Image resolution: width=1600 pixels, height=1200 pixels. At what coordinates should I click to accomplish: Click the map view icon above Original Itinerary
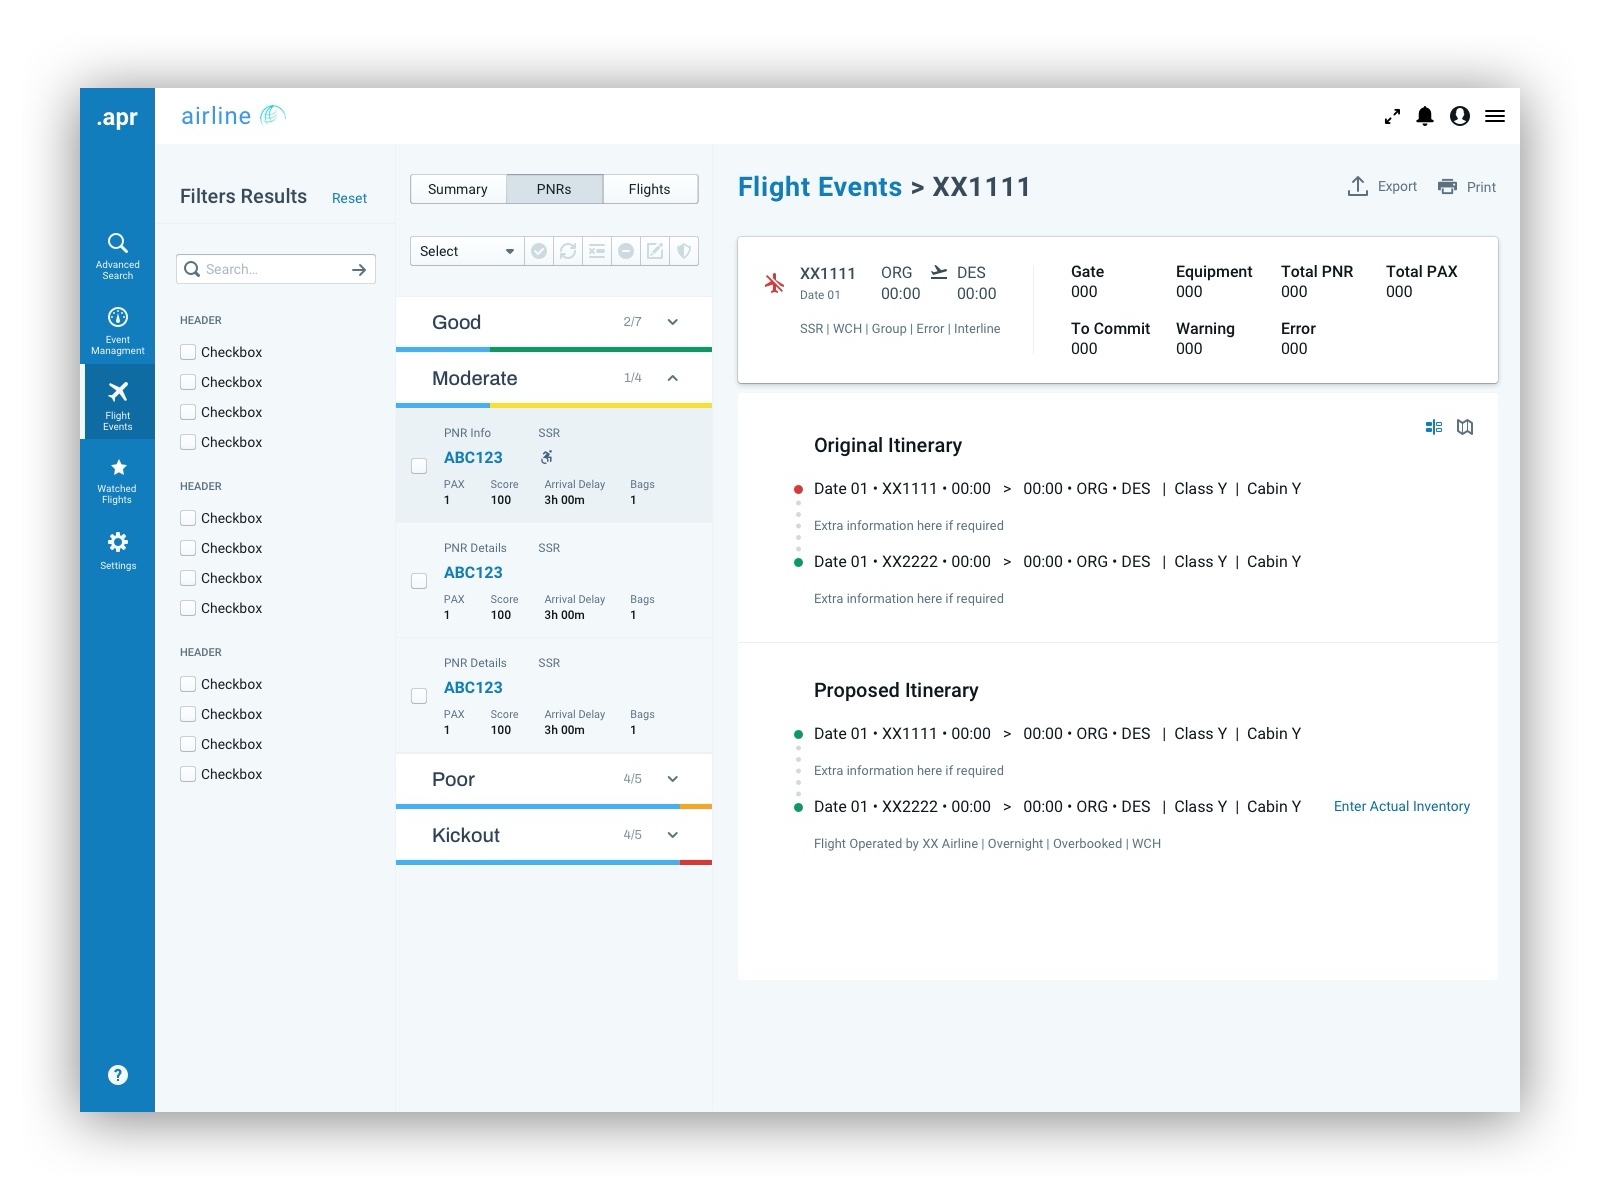1465,427
